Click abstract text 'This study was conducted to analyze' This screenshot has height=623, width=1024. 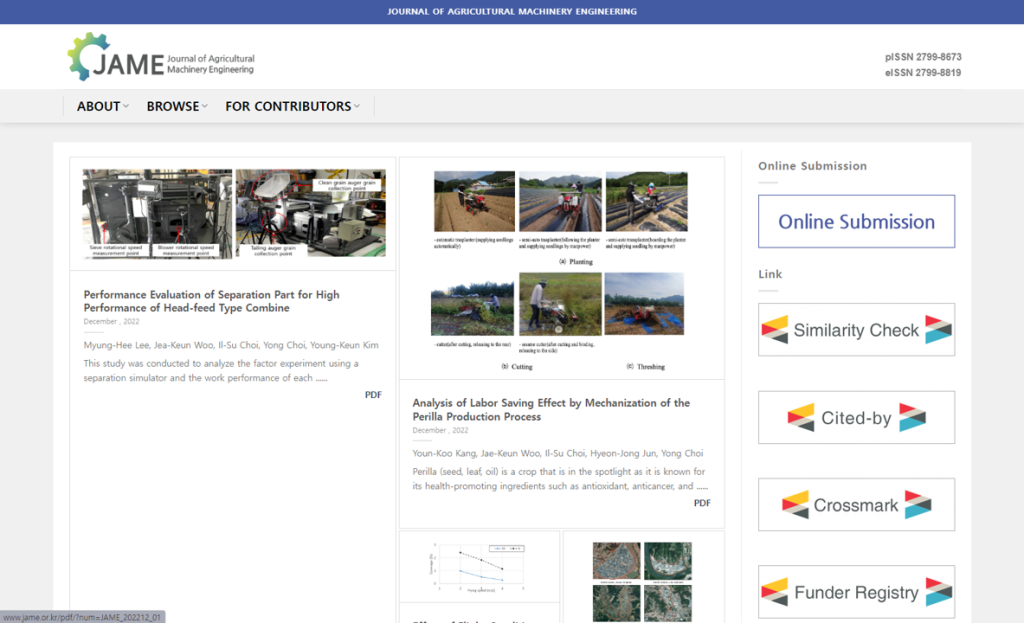[221, 370]
